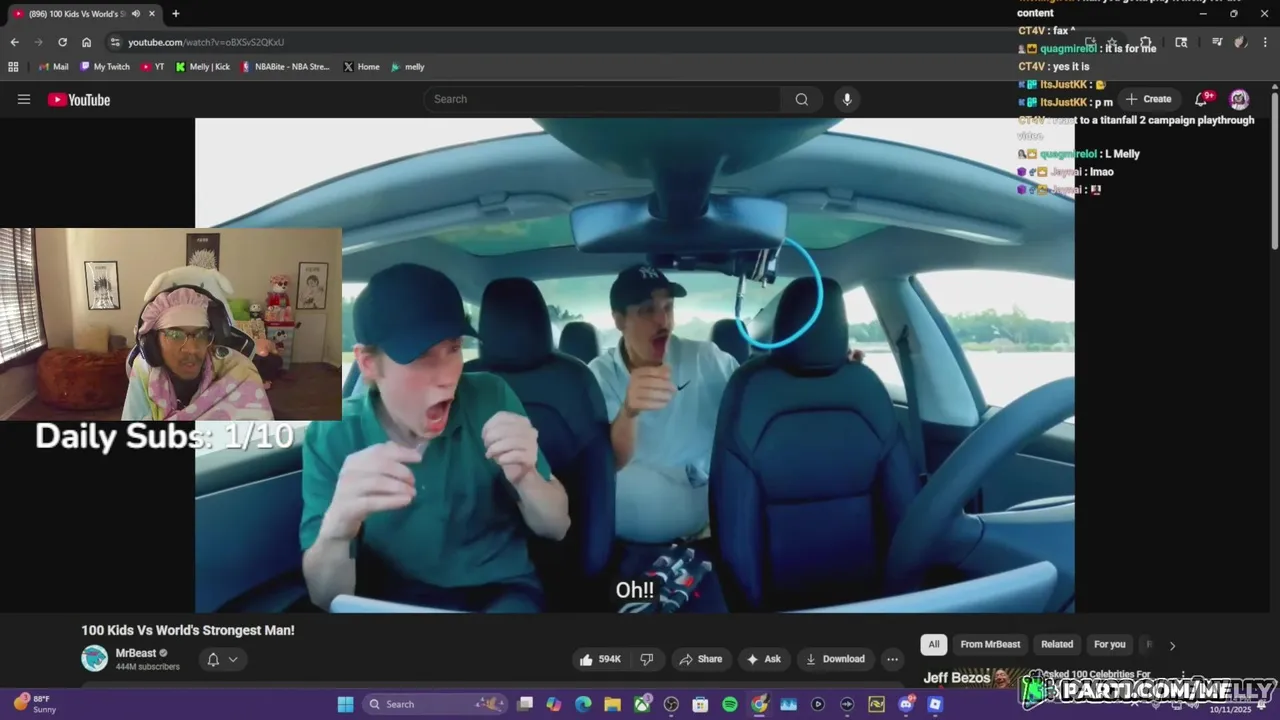Mute the YouTube browser tab audio
The width and height of the screenshot is (1280, 720).
click(x=136, y=14)
